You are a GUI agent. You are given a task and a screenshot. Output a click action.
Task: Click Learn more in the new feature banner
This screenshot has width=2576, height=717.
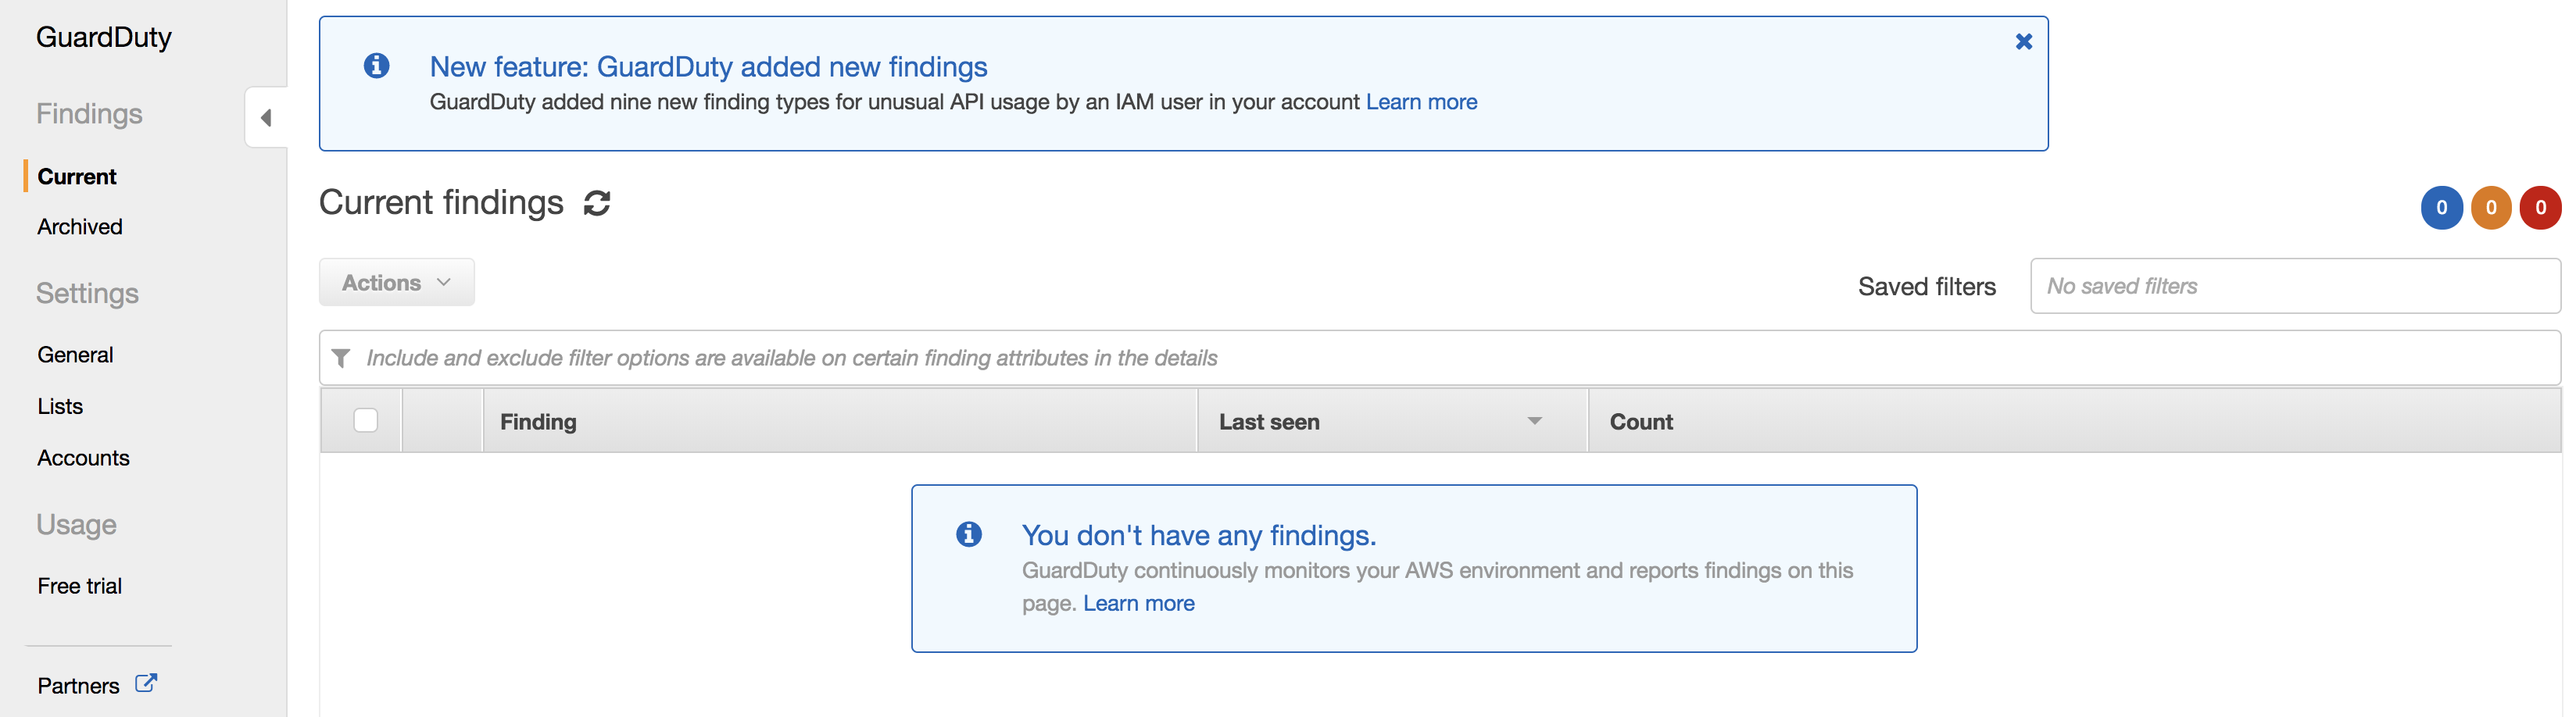[1421, 102]
